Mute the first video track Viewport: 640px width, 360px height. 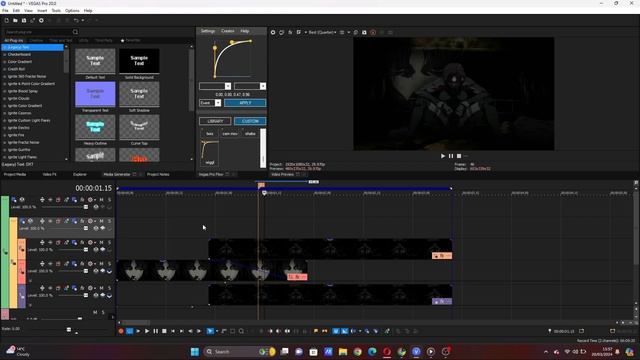coord(101,200)
